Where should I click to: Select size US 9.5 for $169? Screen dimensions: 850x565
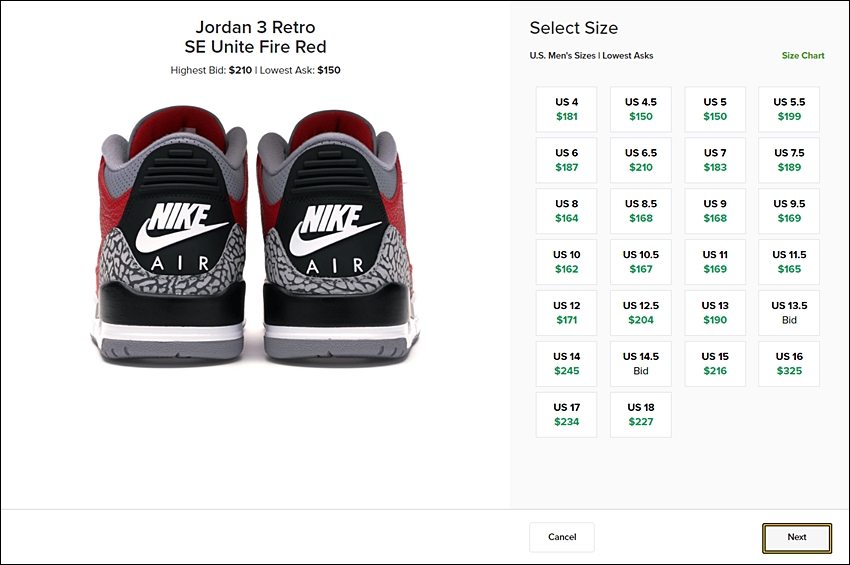click(x=789, y=211)
